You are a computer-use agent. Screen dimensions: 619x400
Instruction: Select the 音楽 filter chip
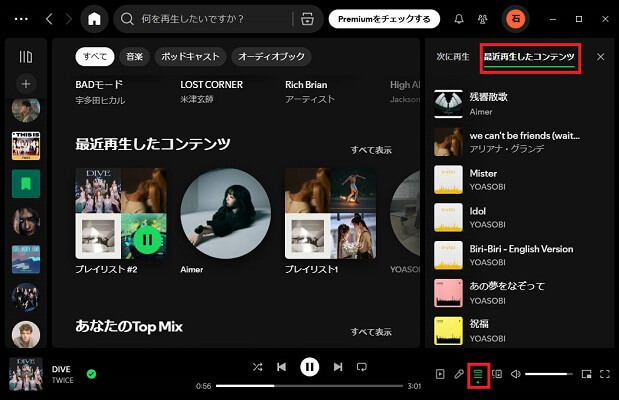(135, 56)
